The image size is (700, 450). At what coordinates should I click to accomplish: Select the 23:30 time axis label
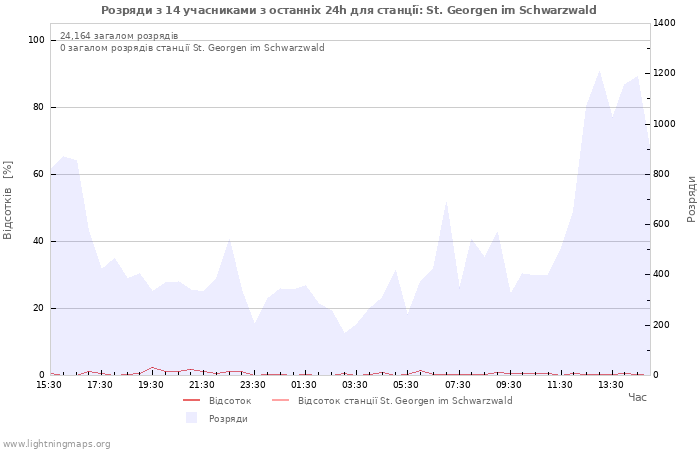pos(253,385)
